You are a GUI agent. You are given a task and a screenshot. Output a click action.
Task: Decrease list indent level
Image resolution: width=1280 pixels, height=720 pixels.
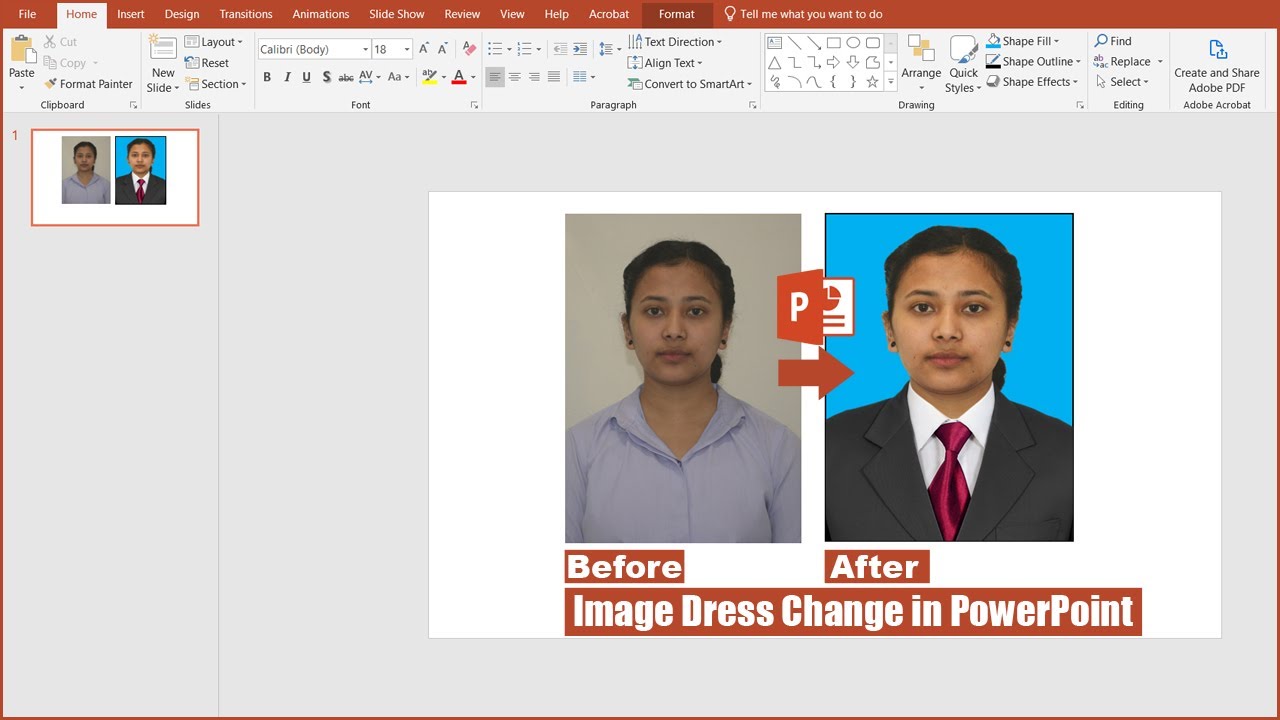coord(559,49)
